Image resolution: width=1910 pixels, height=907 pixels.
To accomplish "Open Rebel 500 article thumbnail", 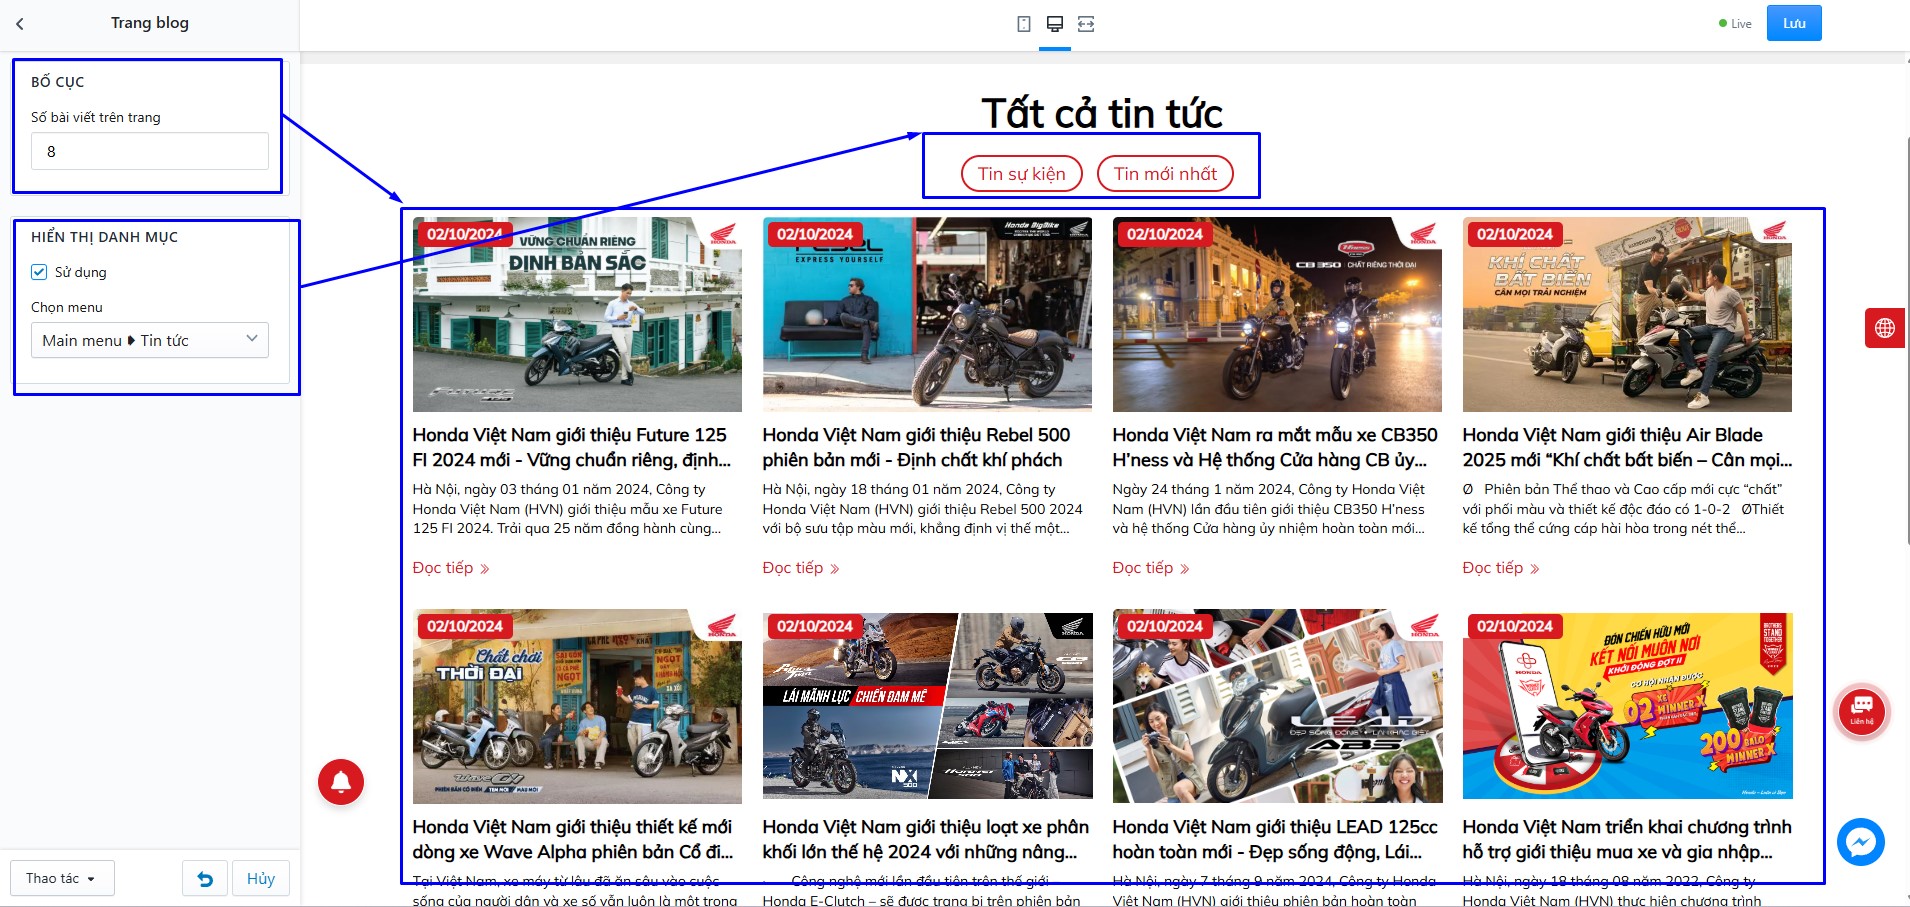I will pyautogui.click(x=927, y=314).
